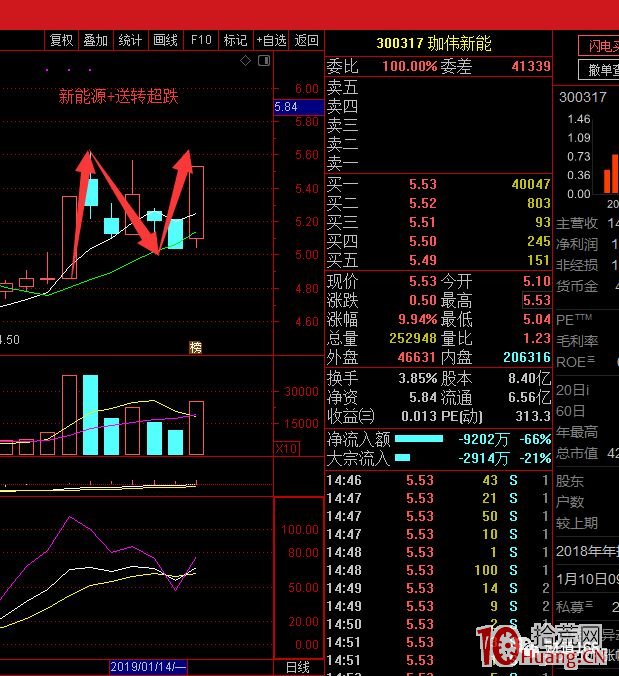Click the 外盘 46631 value
Viewport: 619px width, 676px height.
pos(418,357)
